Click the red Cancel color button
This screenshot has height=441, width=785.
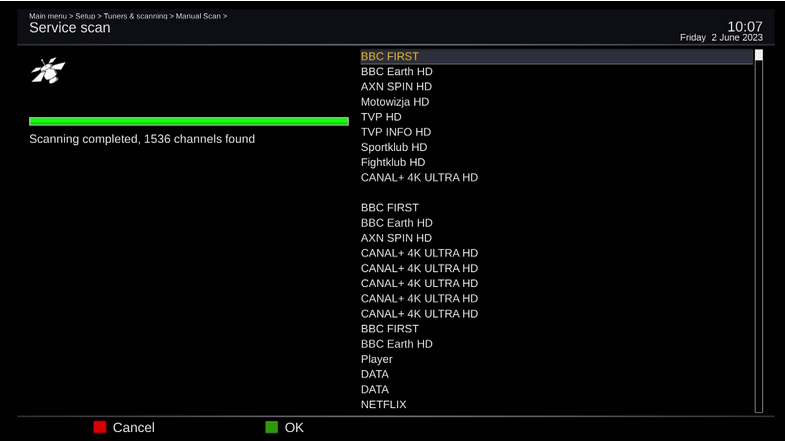tap(100, 427)
